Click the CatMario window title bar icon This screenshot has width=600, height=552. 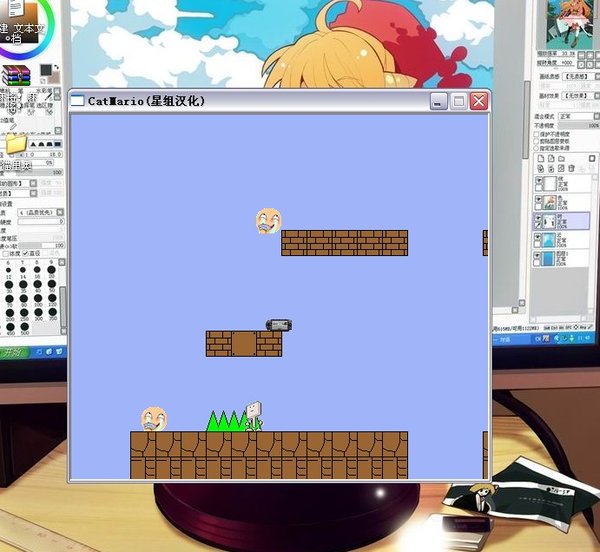click(77, 101)
